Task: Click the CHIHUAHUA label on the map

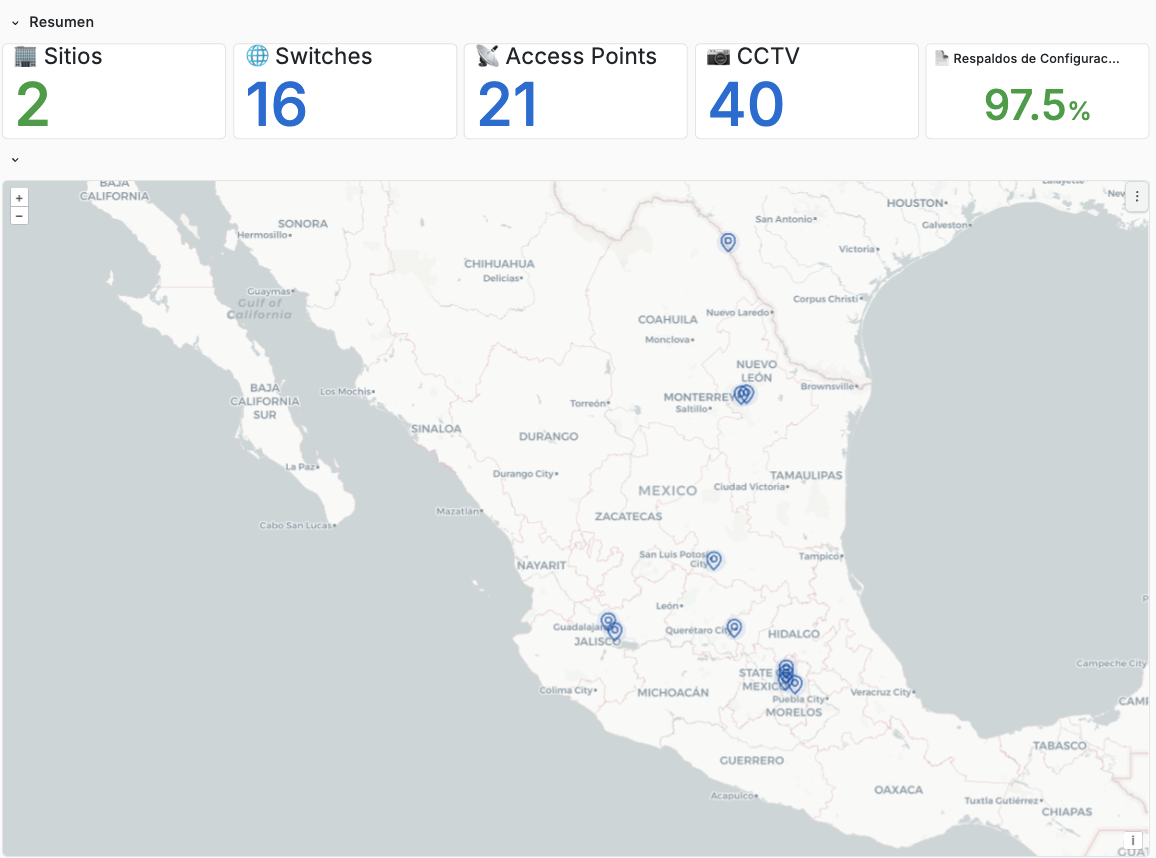Action: click(499, 264)
